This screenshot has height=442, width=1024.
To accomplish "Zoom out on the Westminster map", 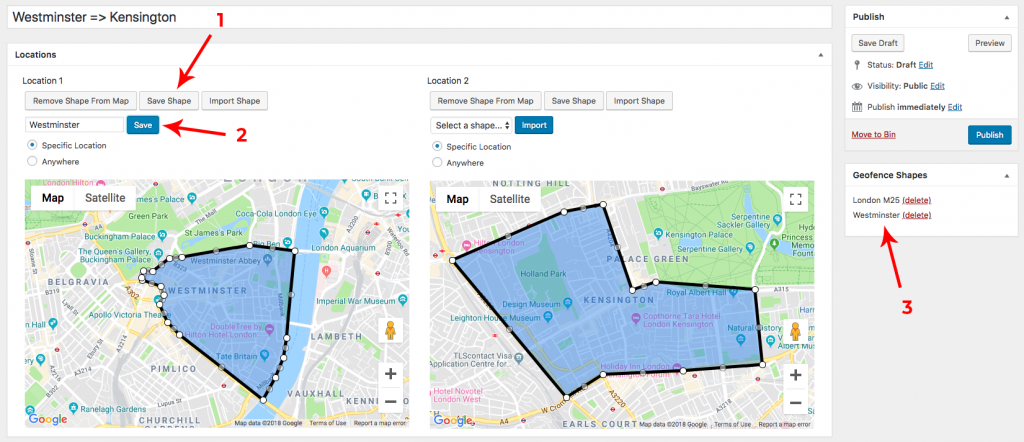I will click(391, 402).
